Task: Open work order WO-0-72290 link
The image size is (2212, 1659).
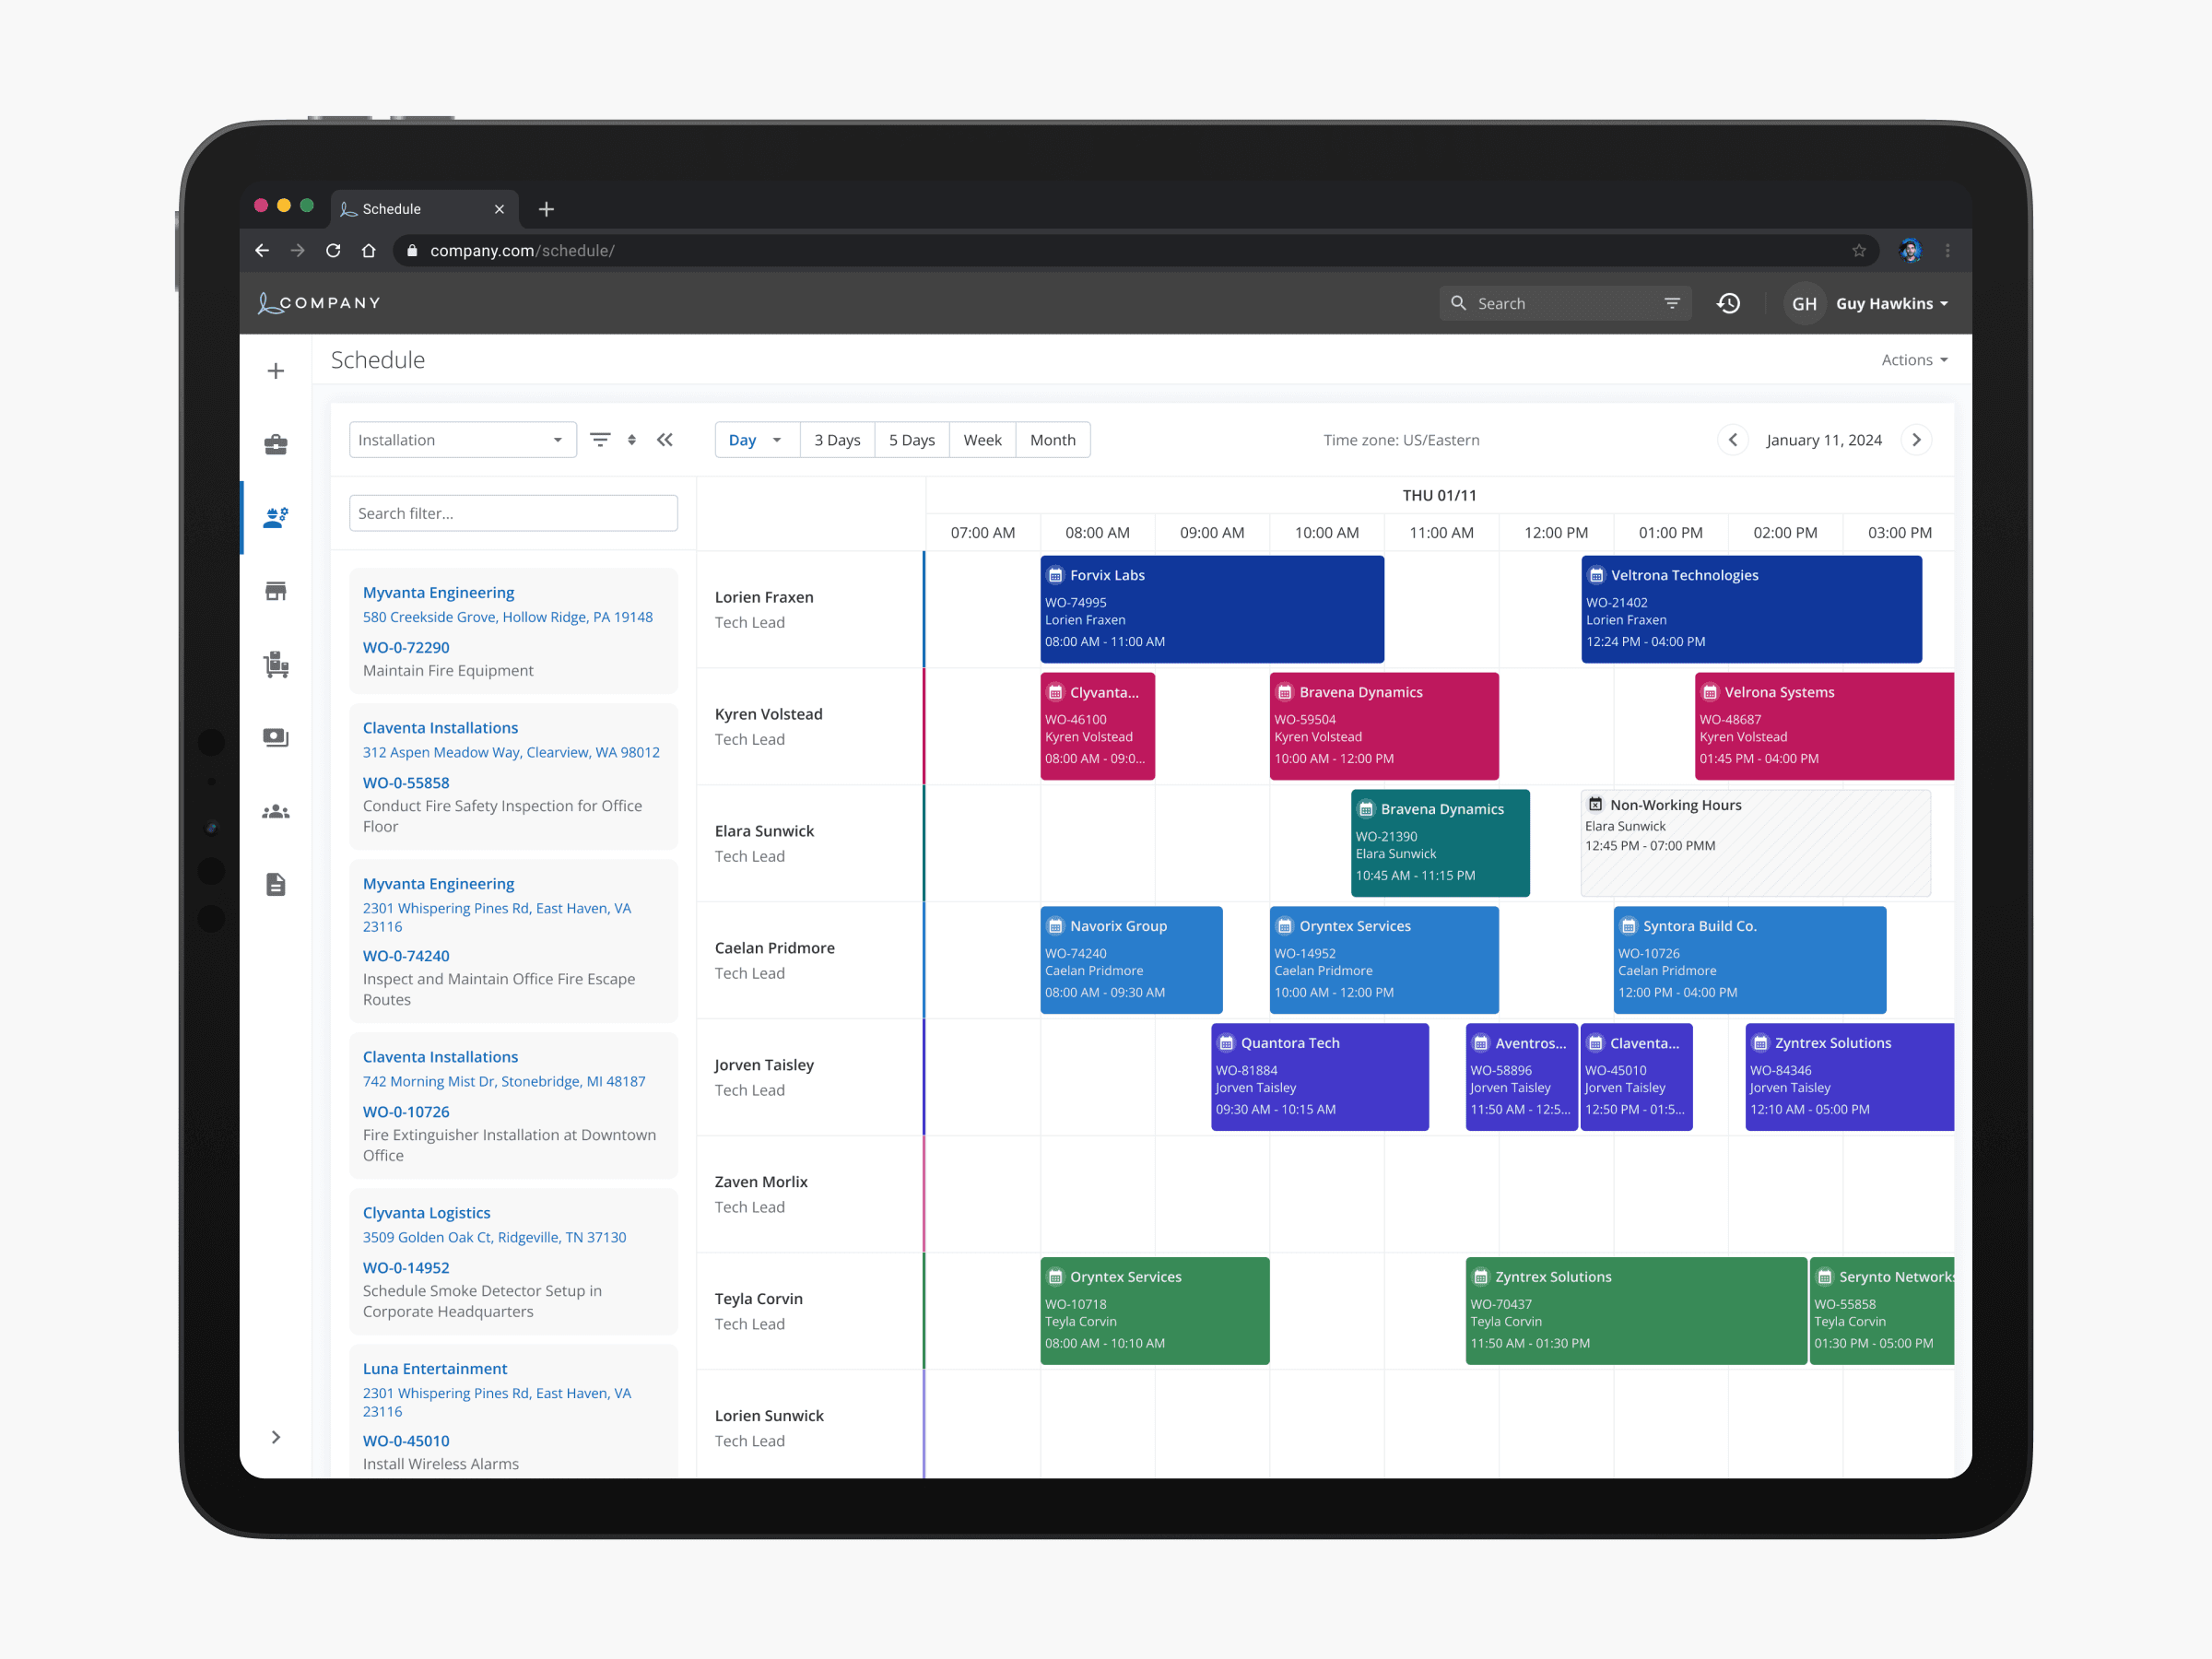Action: tap(406, 647)
